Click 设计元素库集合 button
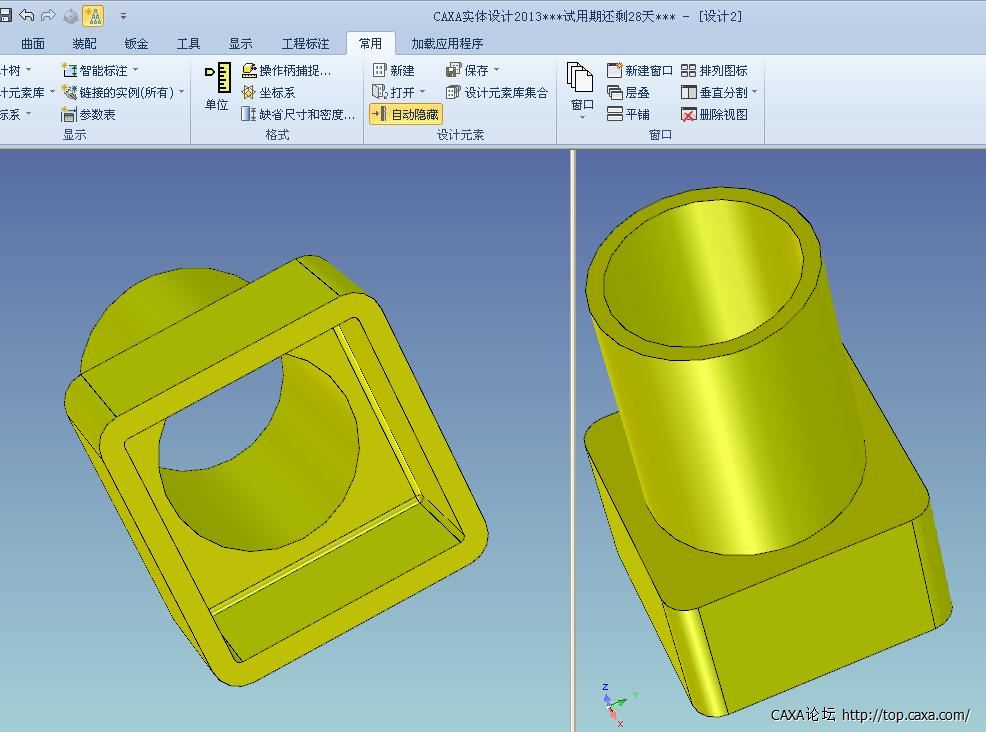The image size is (986, 732). pyautogui.click(x=497, y=93)
